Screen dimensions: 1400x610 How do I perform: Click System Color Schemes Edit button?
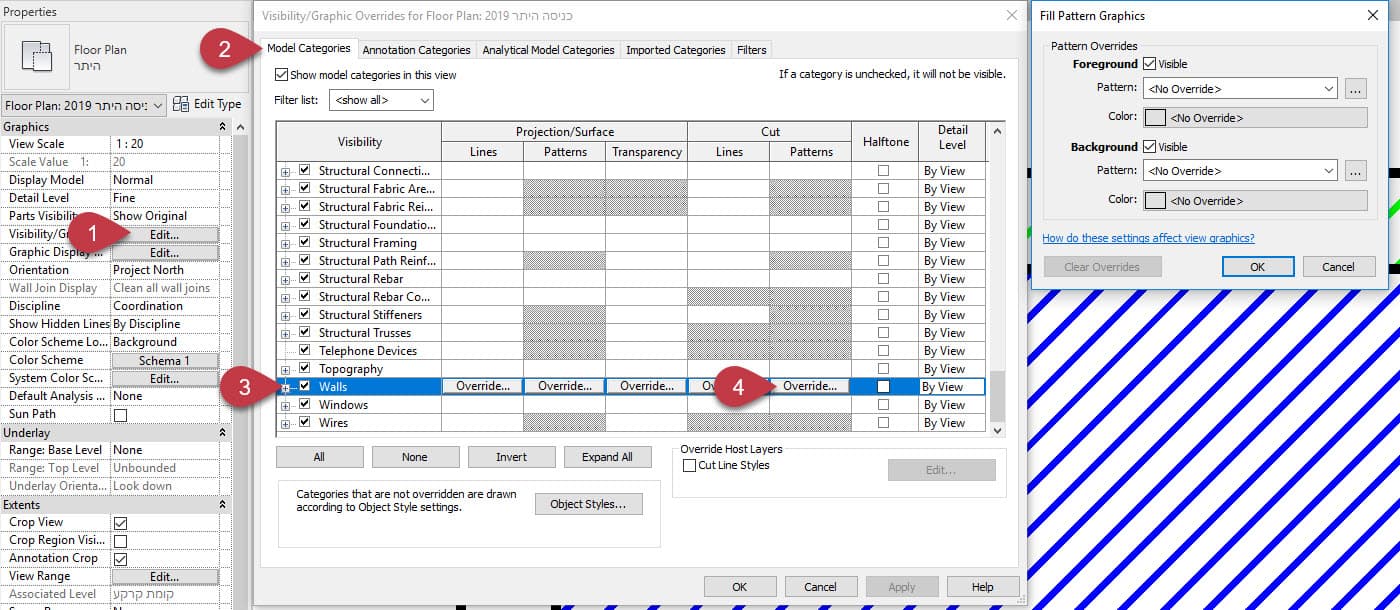coord(165,378)
